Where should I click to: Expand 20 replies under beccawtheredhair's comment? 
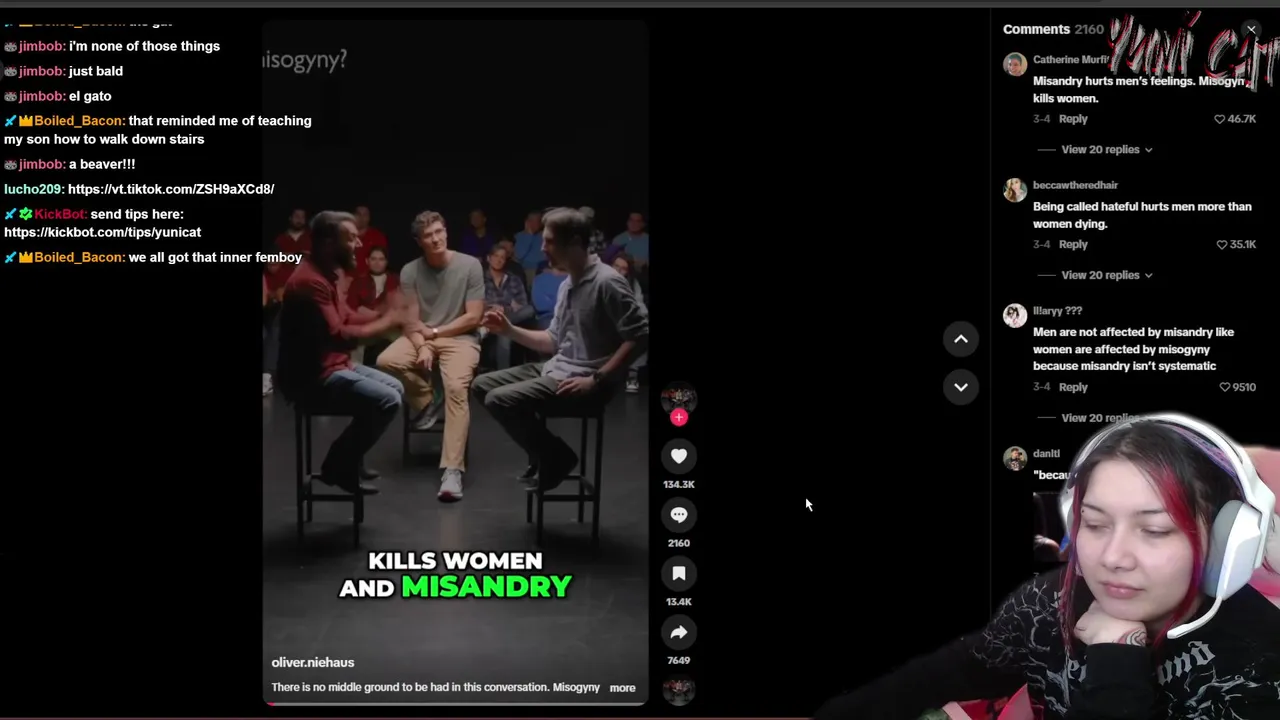click(1106, 275)
